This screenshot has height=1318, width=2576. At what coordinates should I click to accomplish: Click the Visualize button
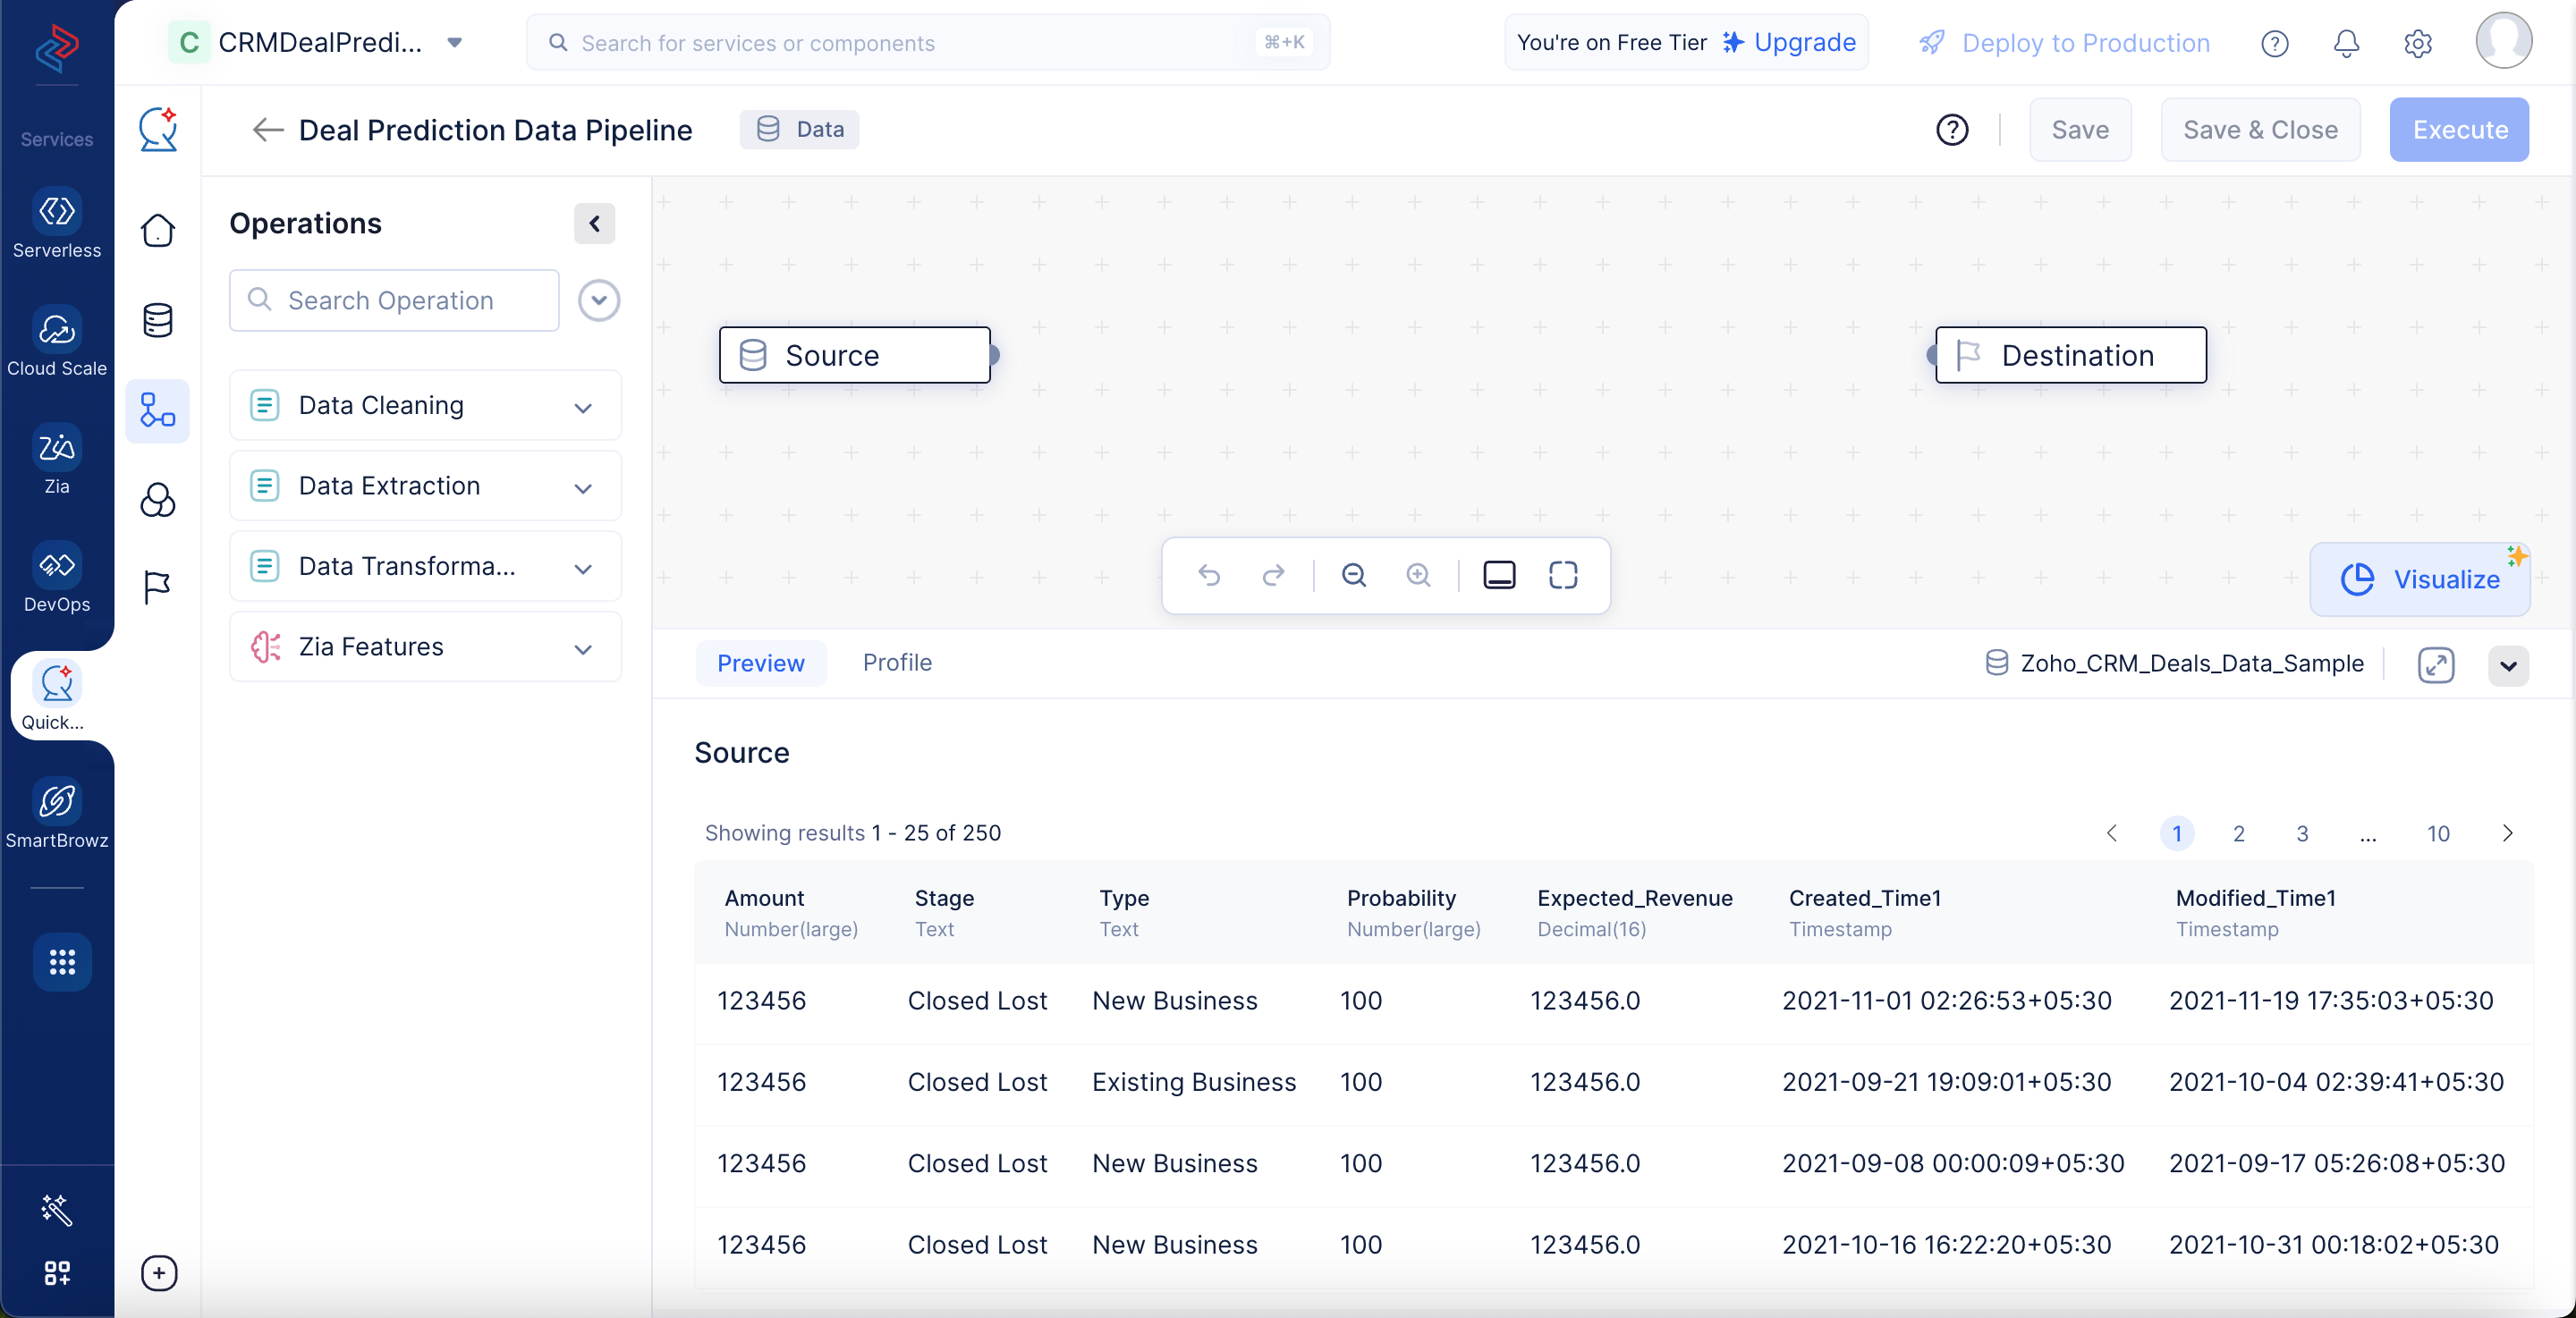(2420, 579)
